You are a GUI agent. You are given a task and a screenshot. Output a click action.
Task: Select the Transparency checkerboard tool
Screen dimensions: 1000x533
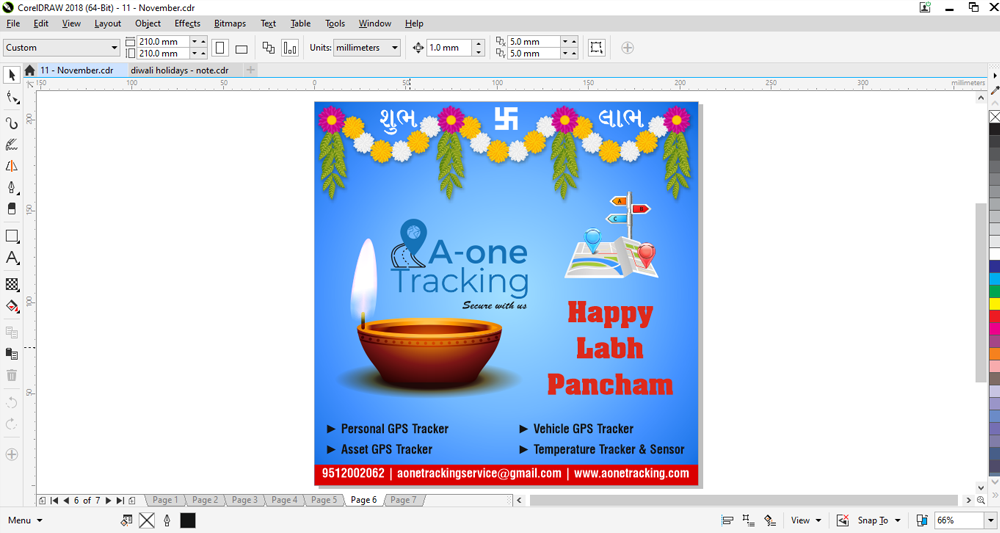click(11, 284)
